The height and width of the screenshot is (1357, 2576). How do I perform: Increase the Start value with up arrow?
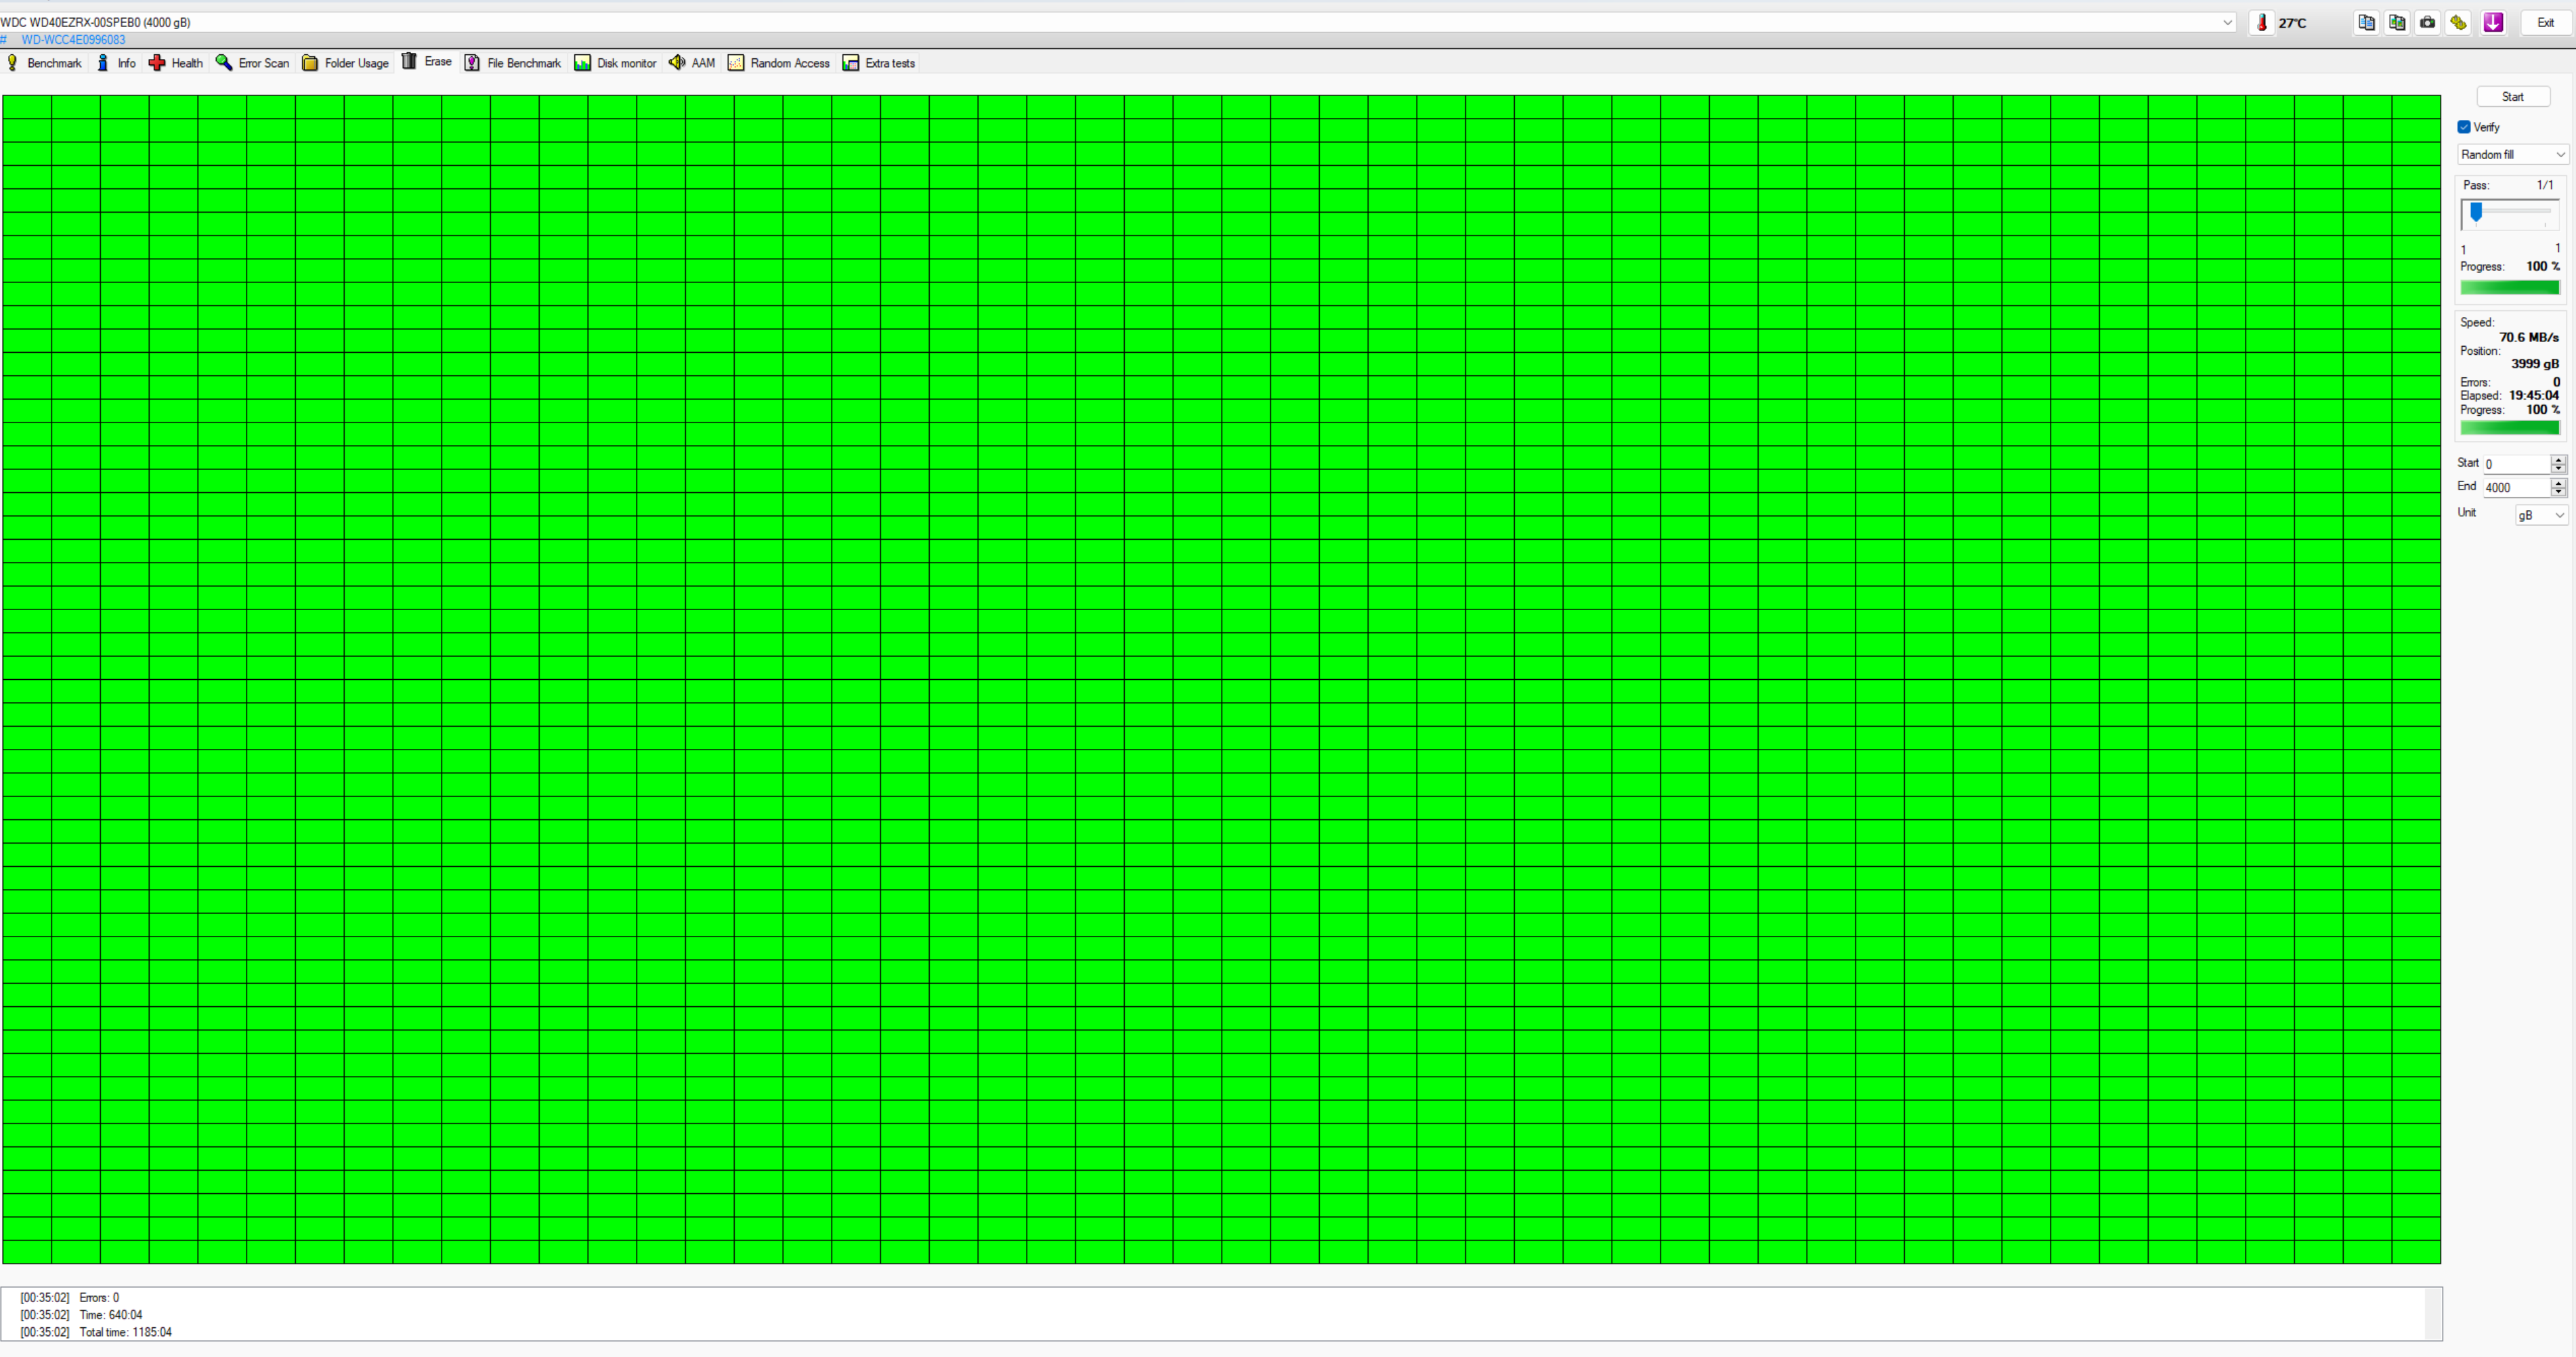(x=2558, y=459)
